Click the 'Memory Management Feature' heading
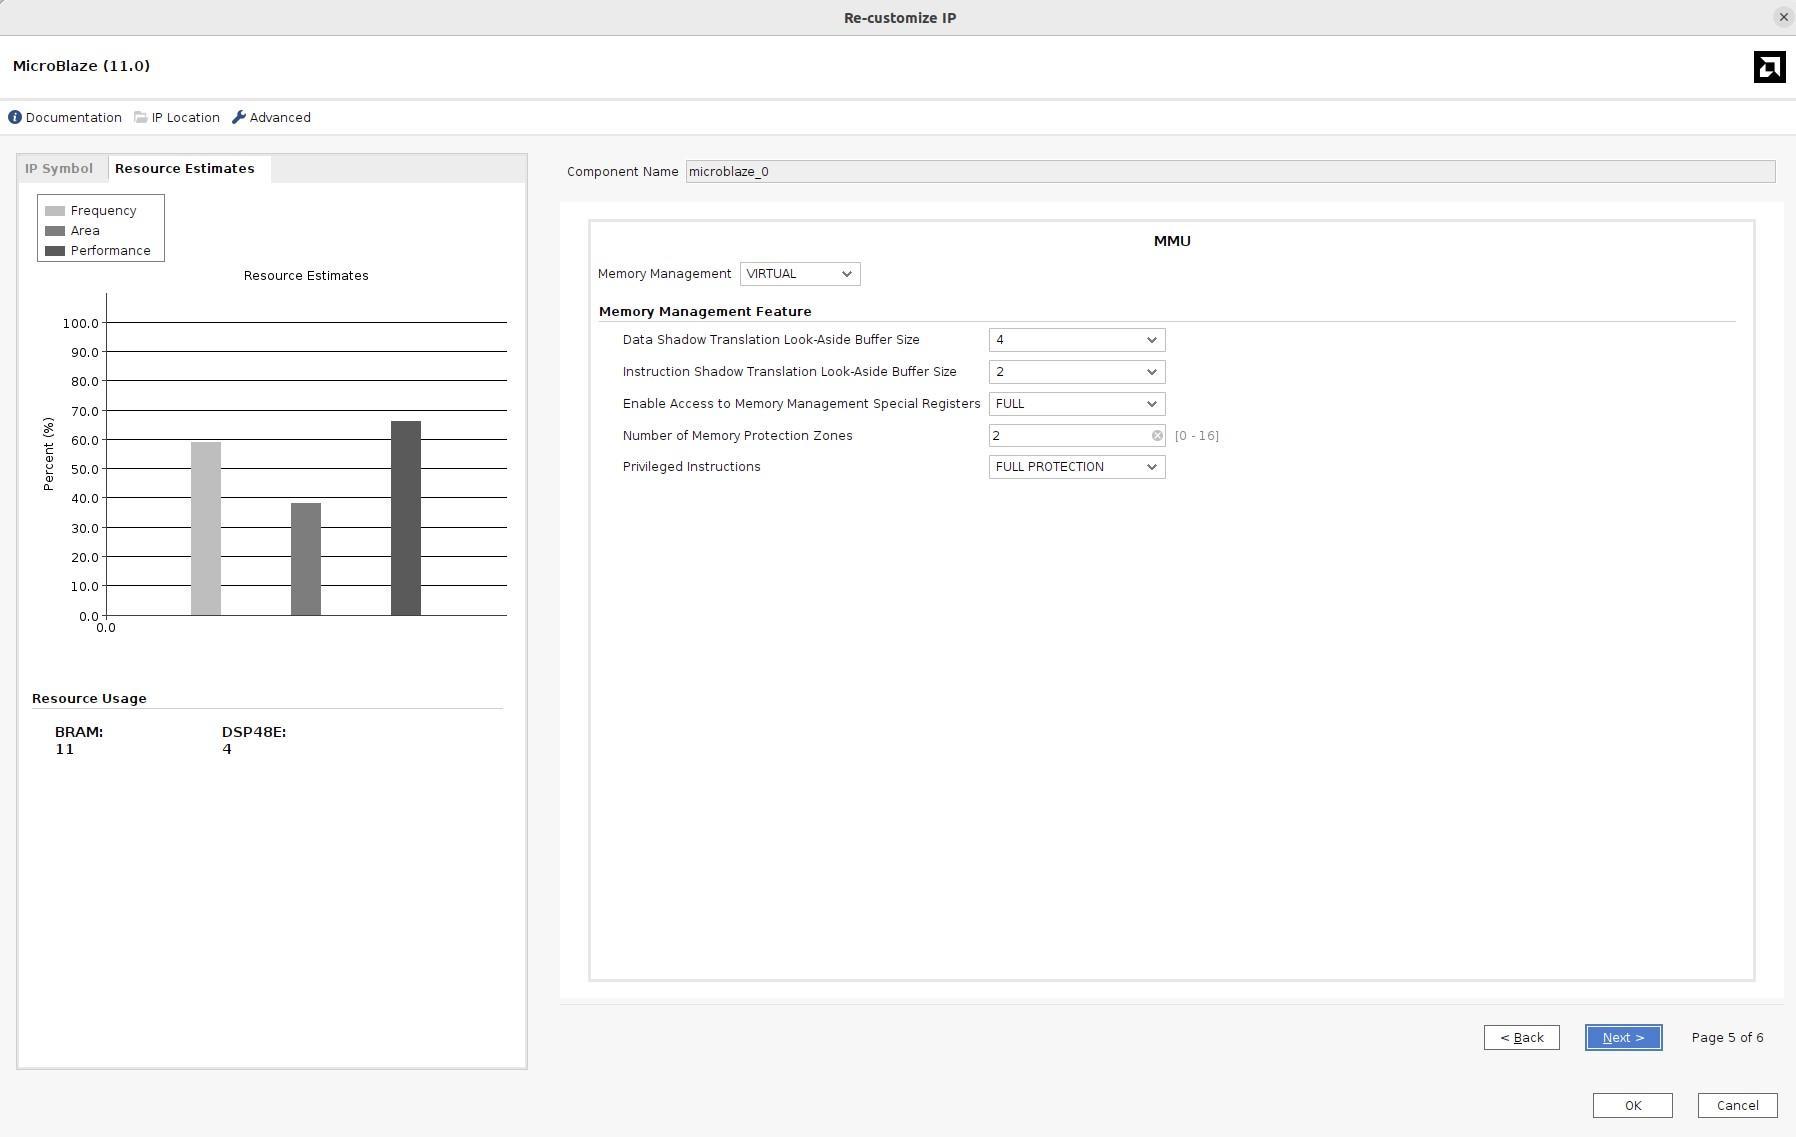 [x=705, y=312]
